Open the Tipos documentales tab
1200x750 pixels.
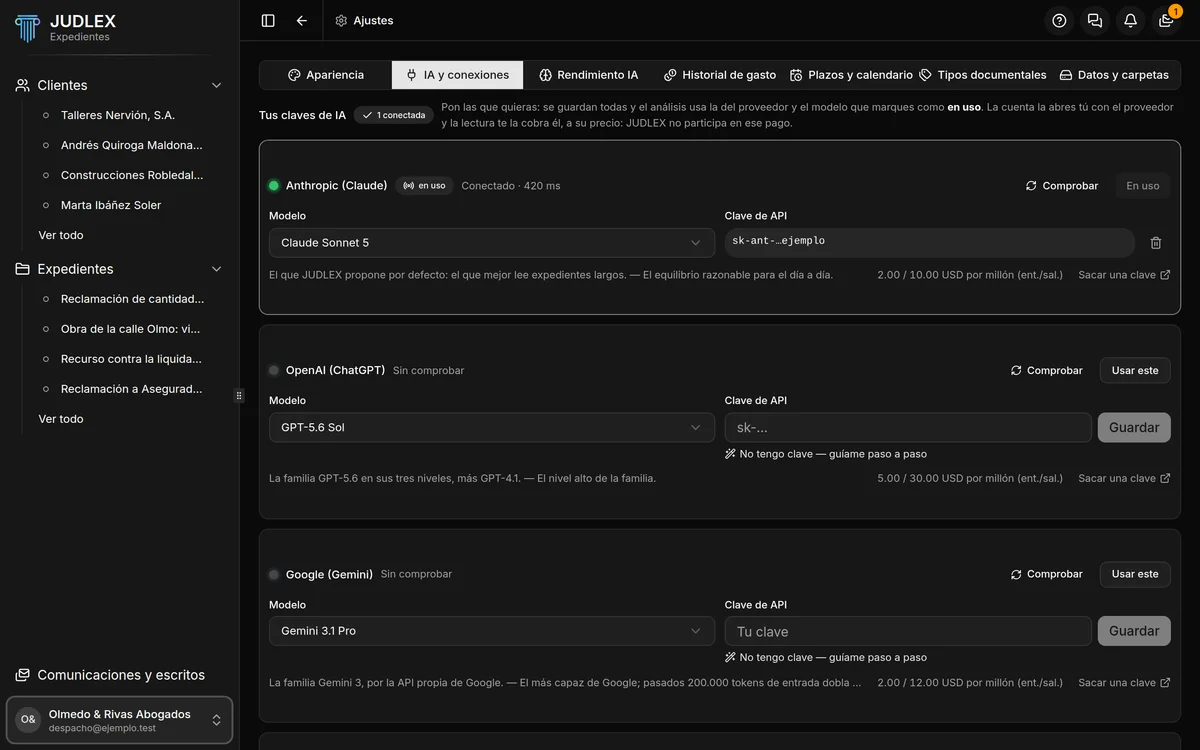tap(983, 75)
